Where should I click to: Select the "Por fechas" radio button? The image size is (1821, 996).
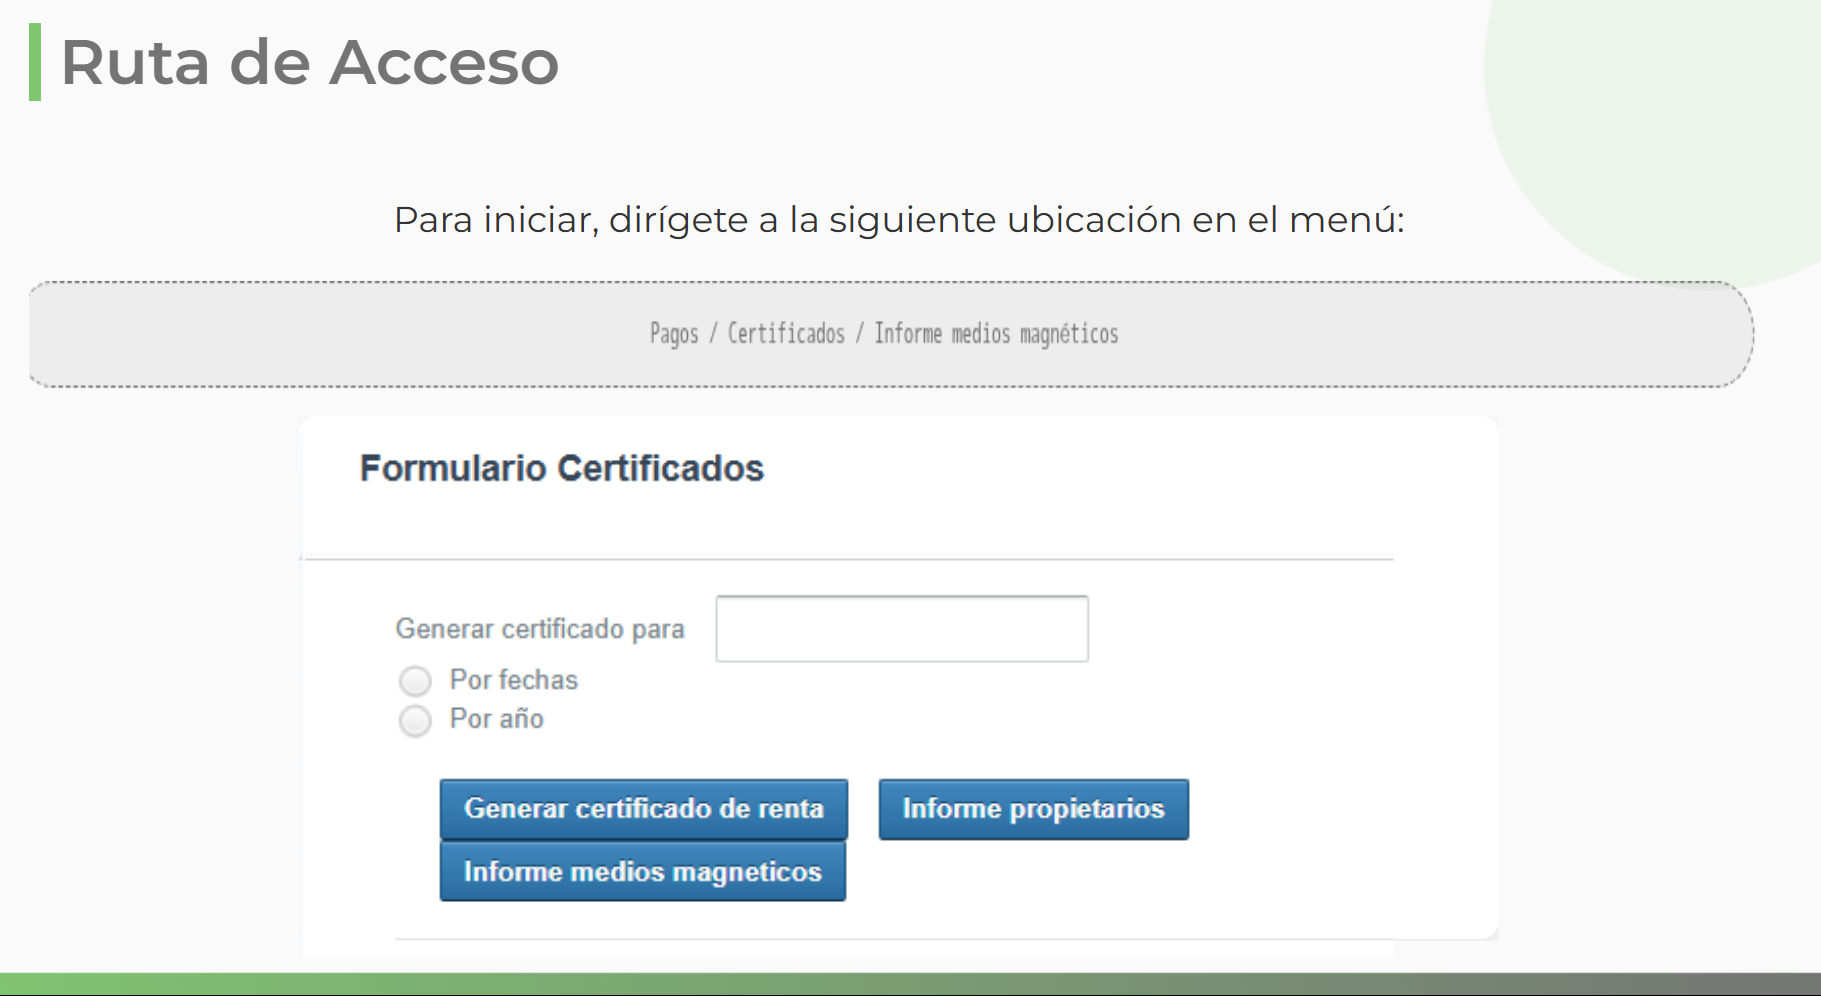415,681
